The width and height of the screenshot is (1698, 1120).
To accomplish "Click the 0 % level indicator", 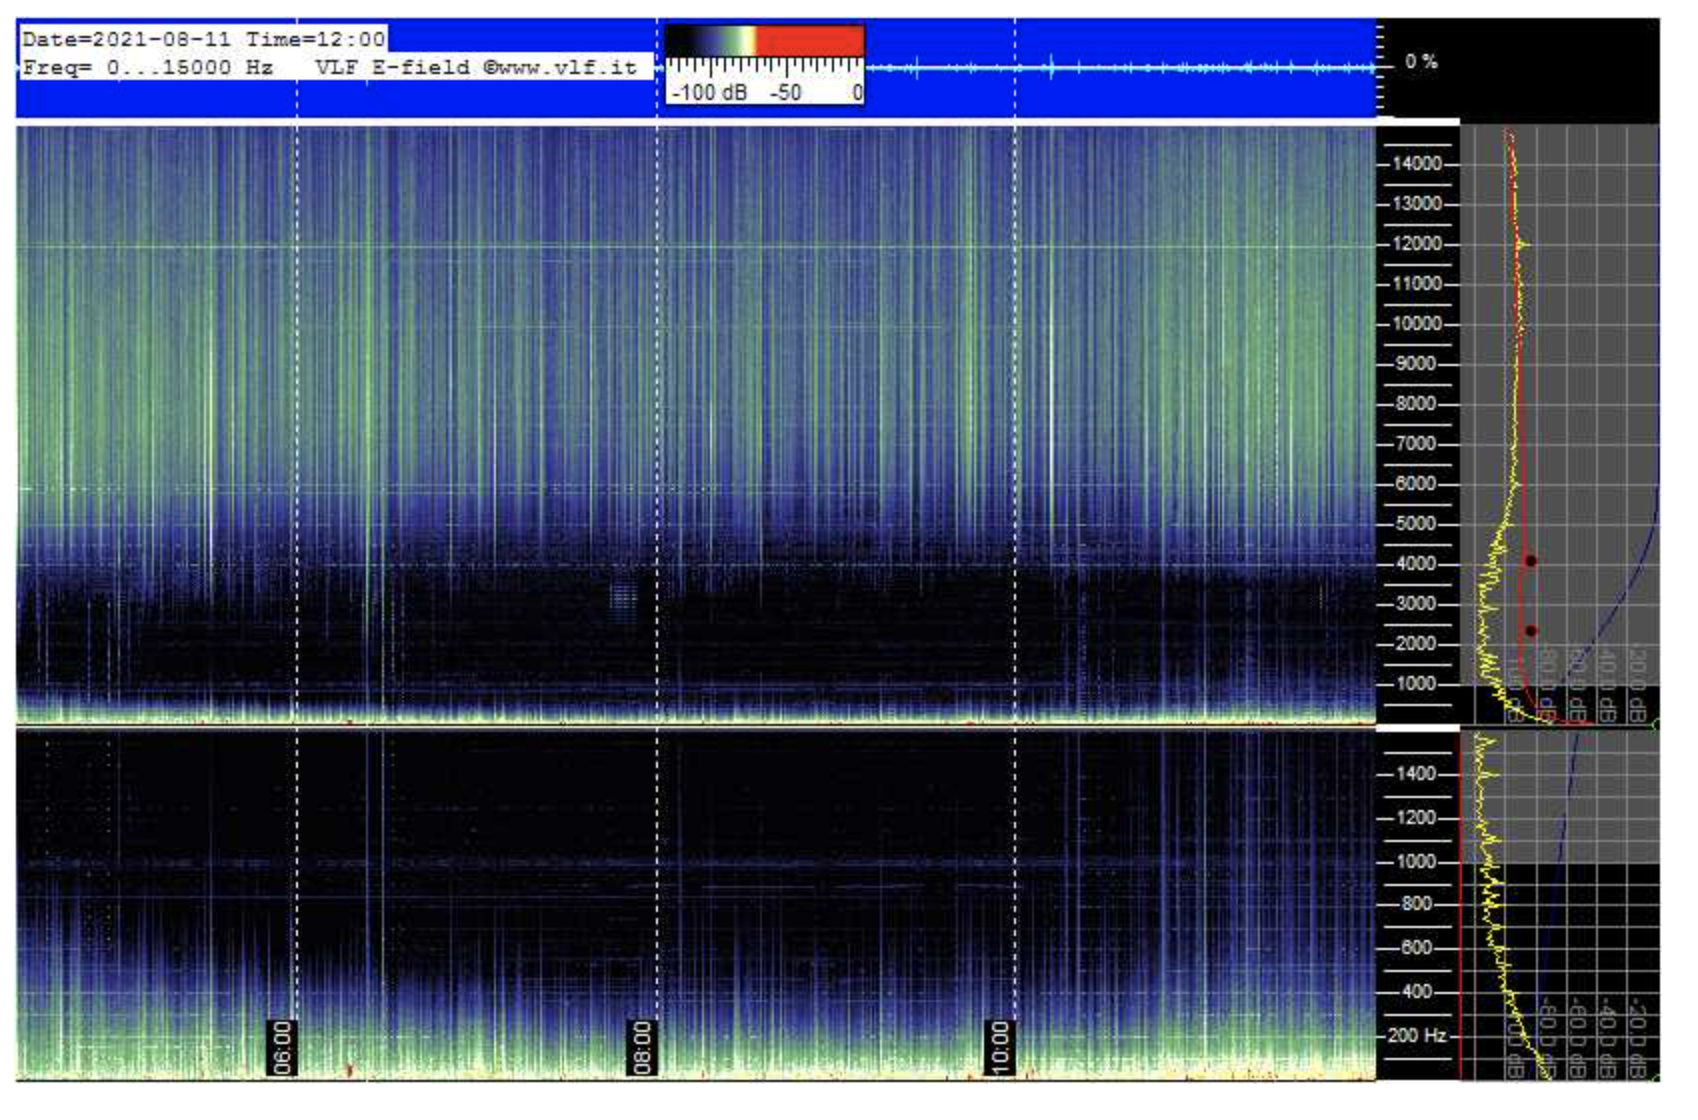I will pyautogui.click(x=1421, y=61).
